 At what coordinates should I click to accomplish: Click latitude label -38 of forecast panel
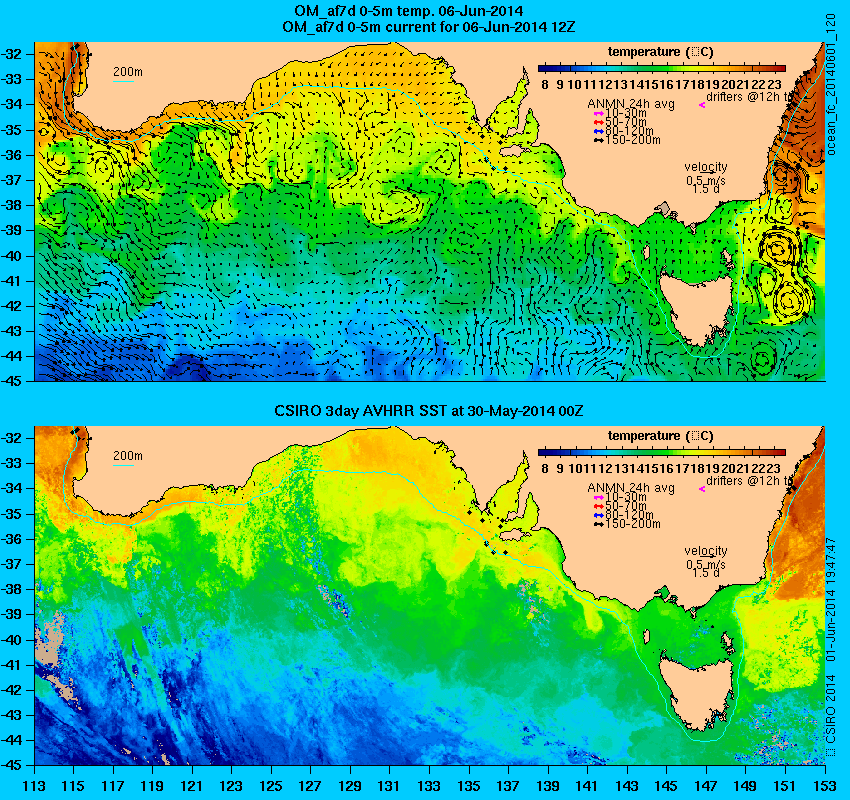coord(11,205)
